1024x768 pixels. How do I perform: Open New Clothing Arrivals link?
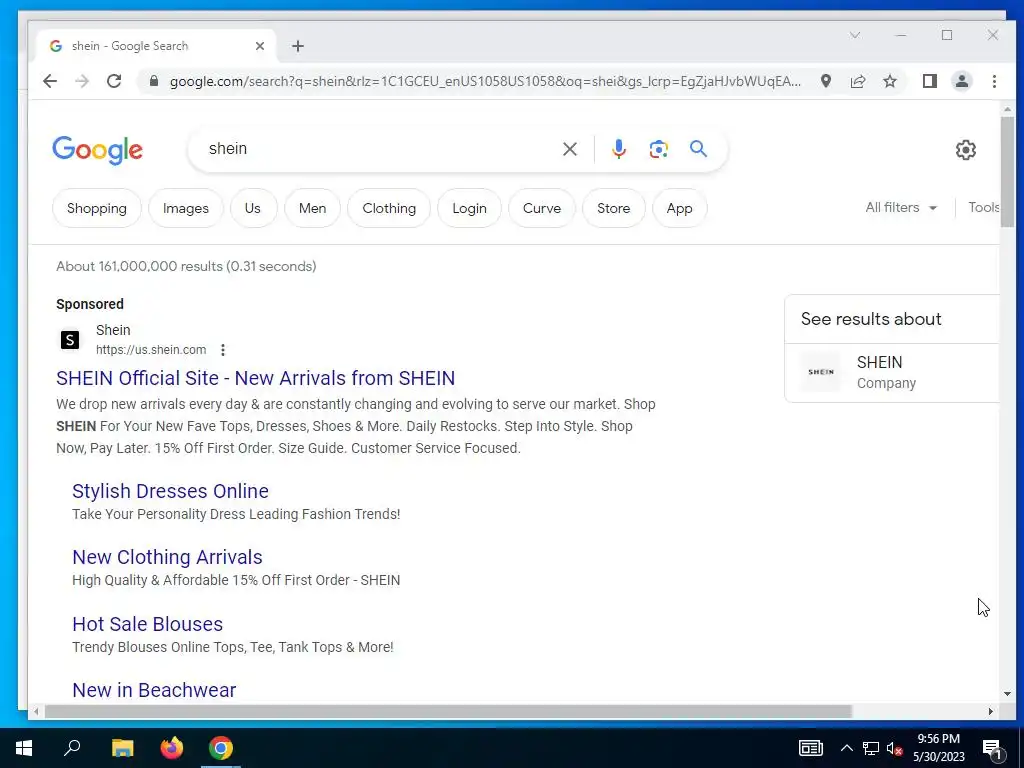(x=167, y=557)
